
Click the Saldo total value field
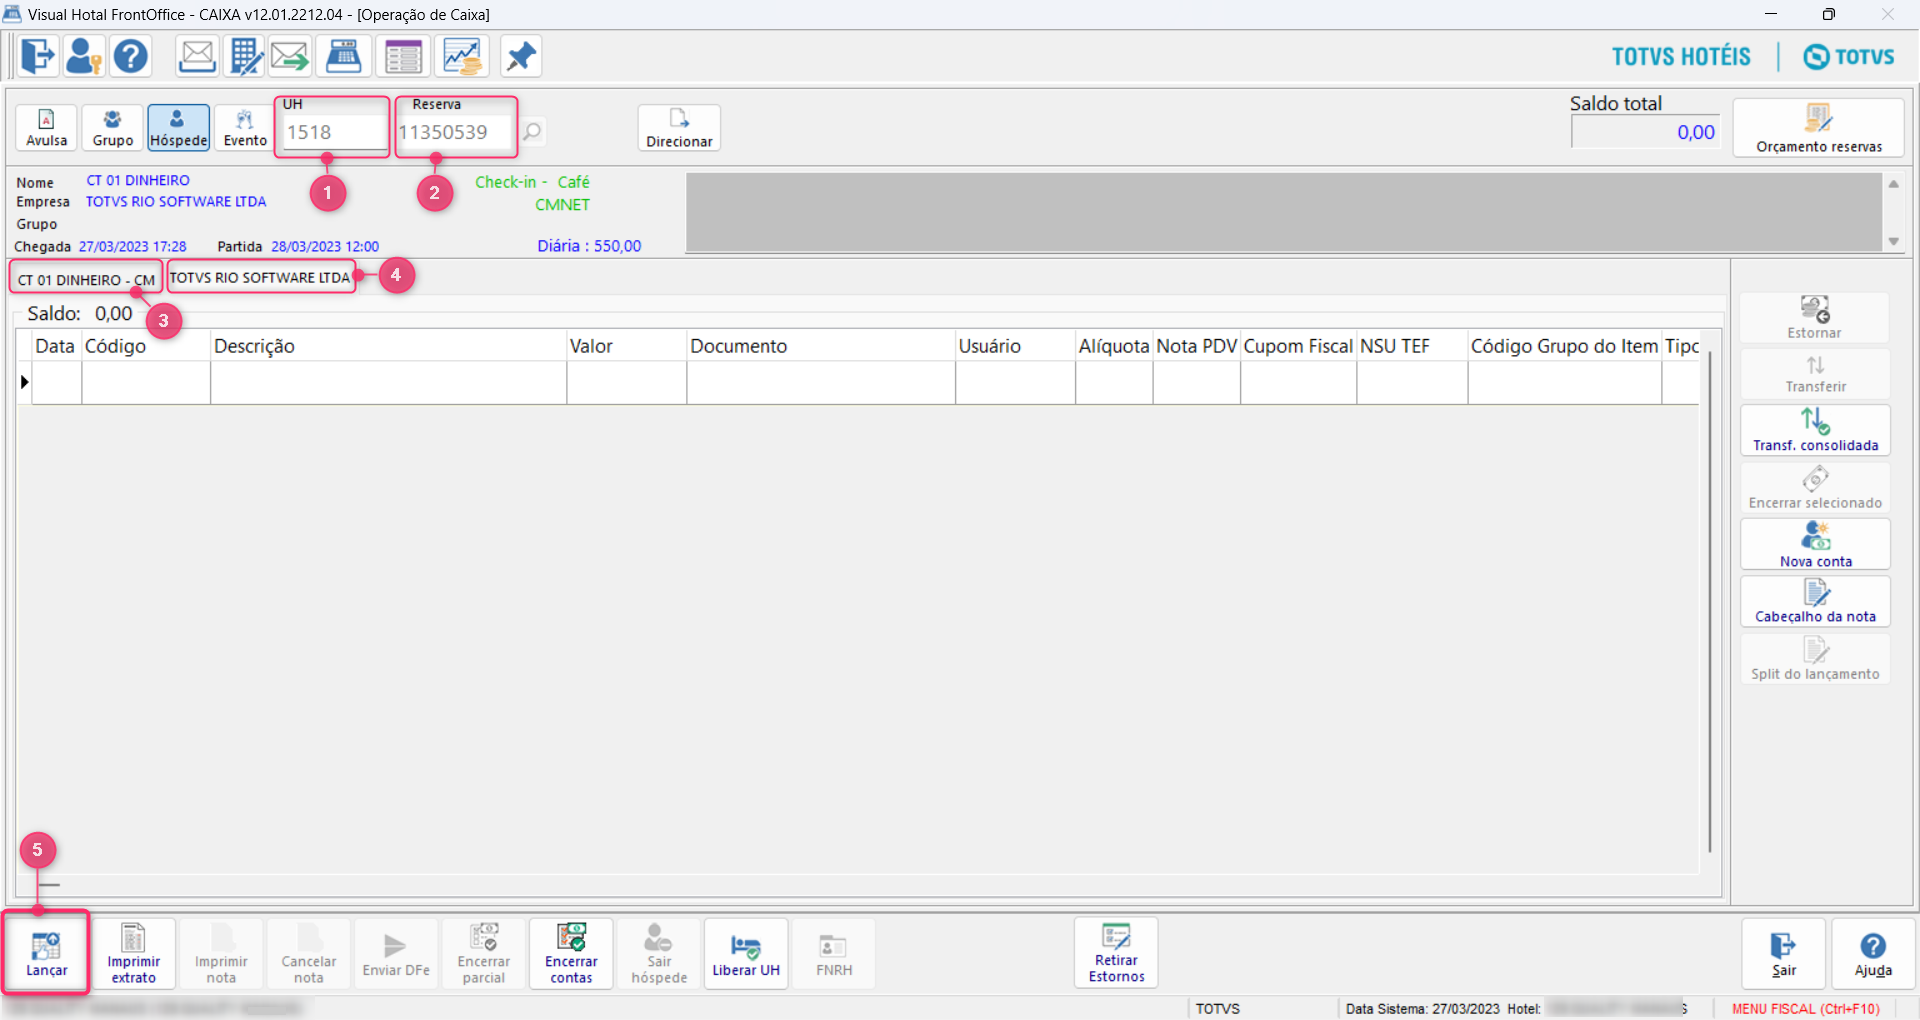(x=1645, y=132)
